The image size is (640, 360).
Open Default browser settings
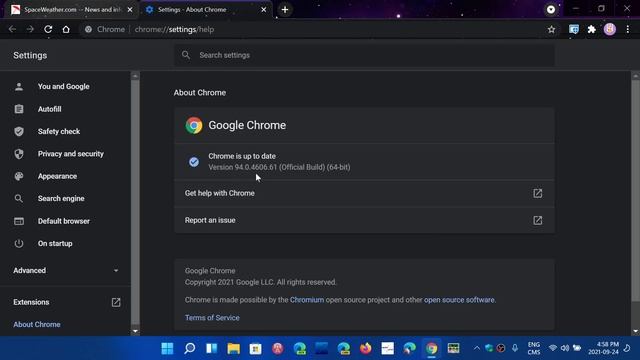[x=64, y=221]
